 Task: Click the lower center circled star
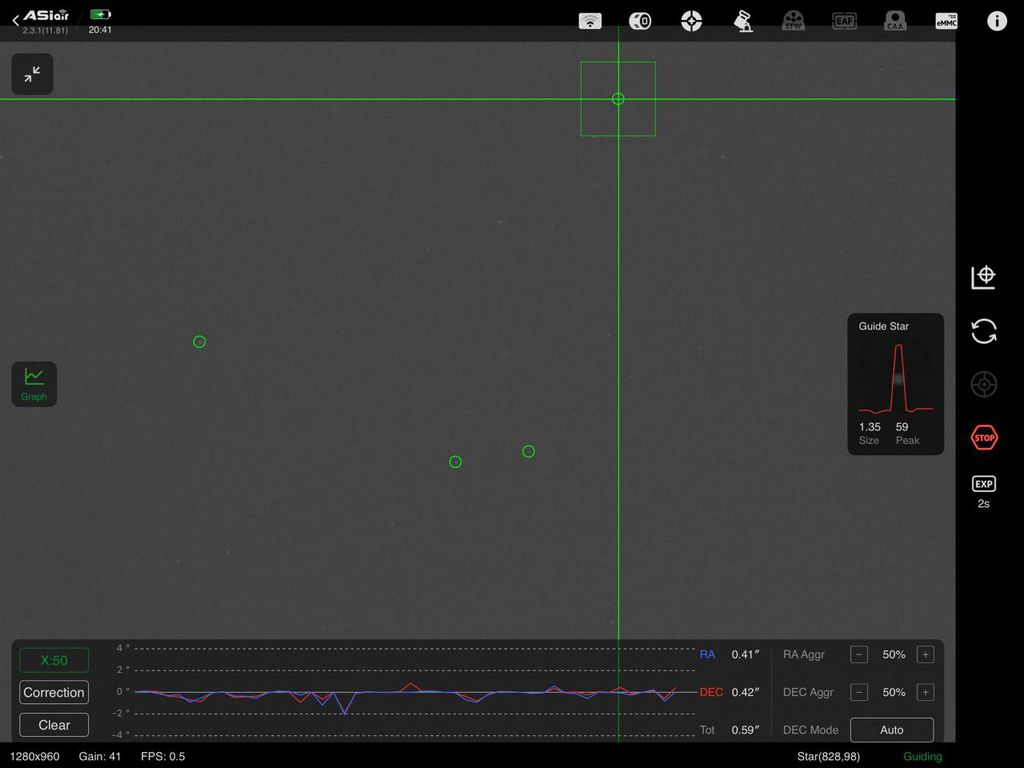coord(455,462)
